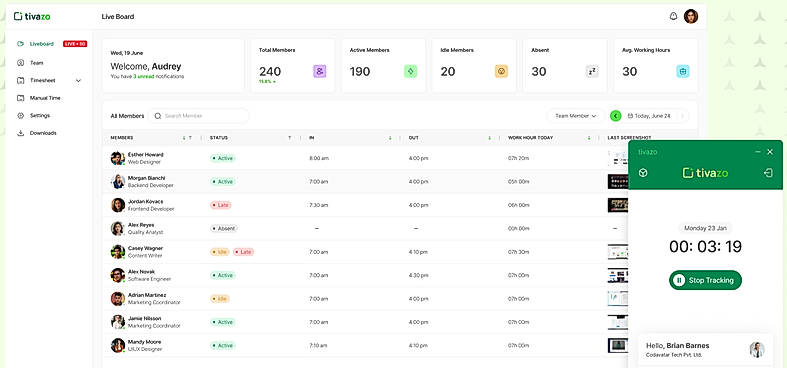Filter the Status column
Viewport: 787px width, 368px height.
click(x=290, y=138)
